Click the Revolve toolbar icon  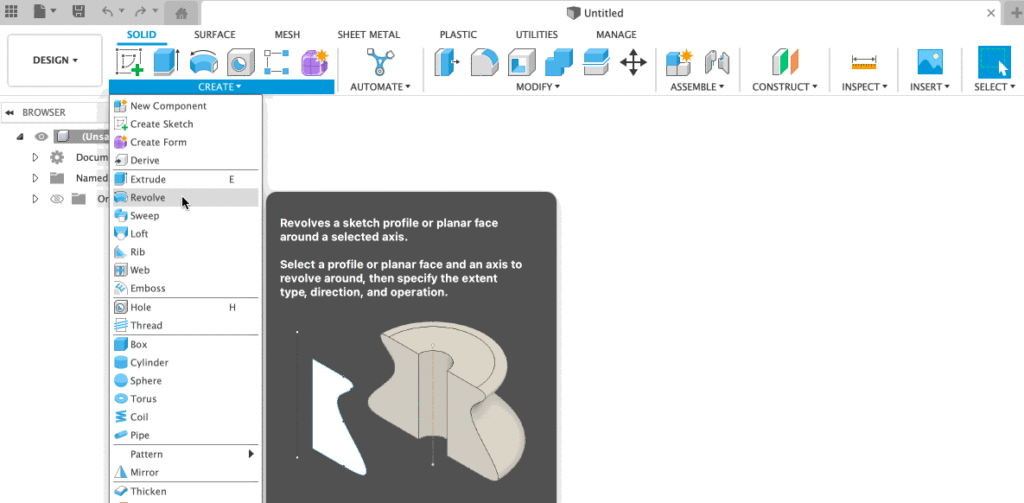point(204,63)
